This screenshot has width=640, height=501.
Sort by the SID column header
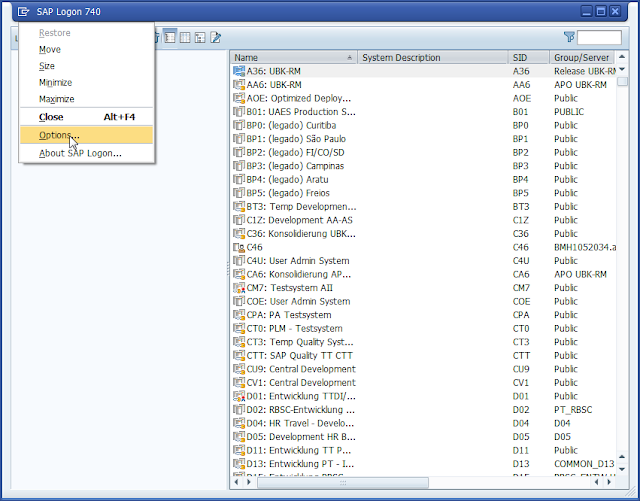pos(529,58)
